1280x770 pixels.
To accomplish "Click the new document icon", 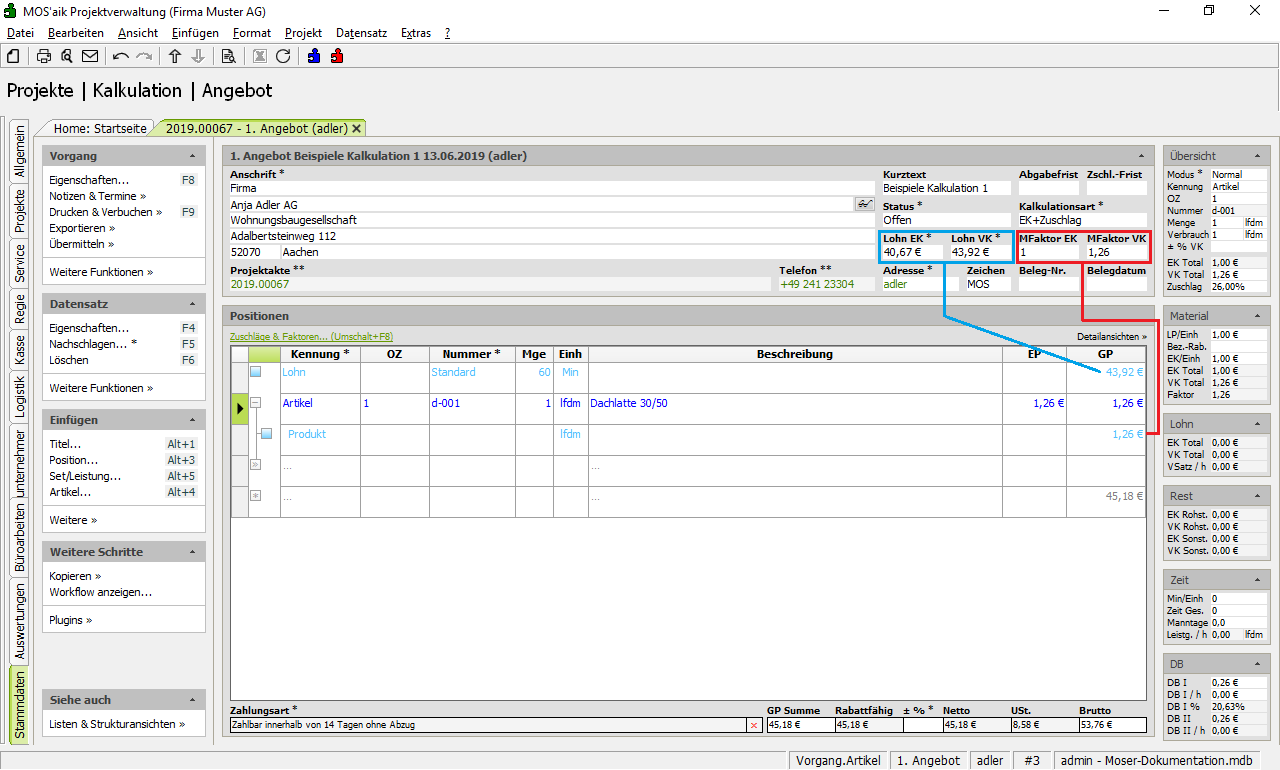I will coord(13,56).
